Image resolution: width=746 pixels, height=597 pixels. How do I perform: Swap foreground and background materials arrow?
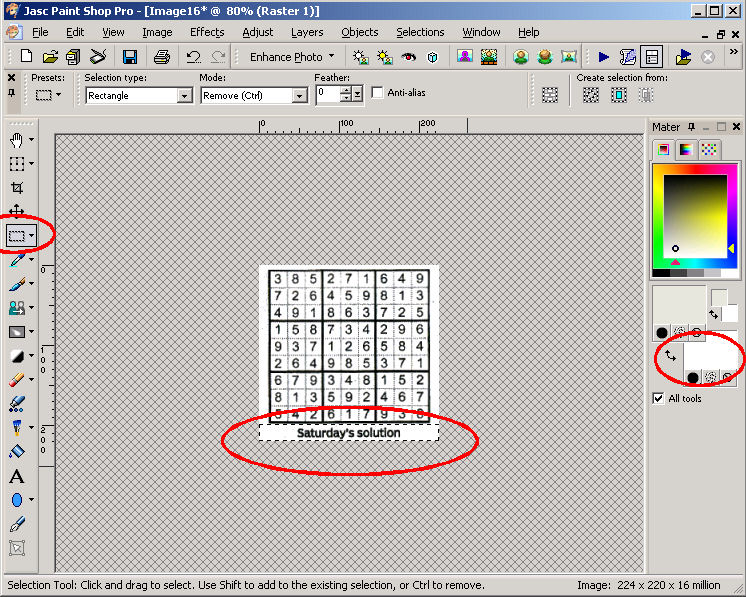click(x=670, y=355)
